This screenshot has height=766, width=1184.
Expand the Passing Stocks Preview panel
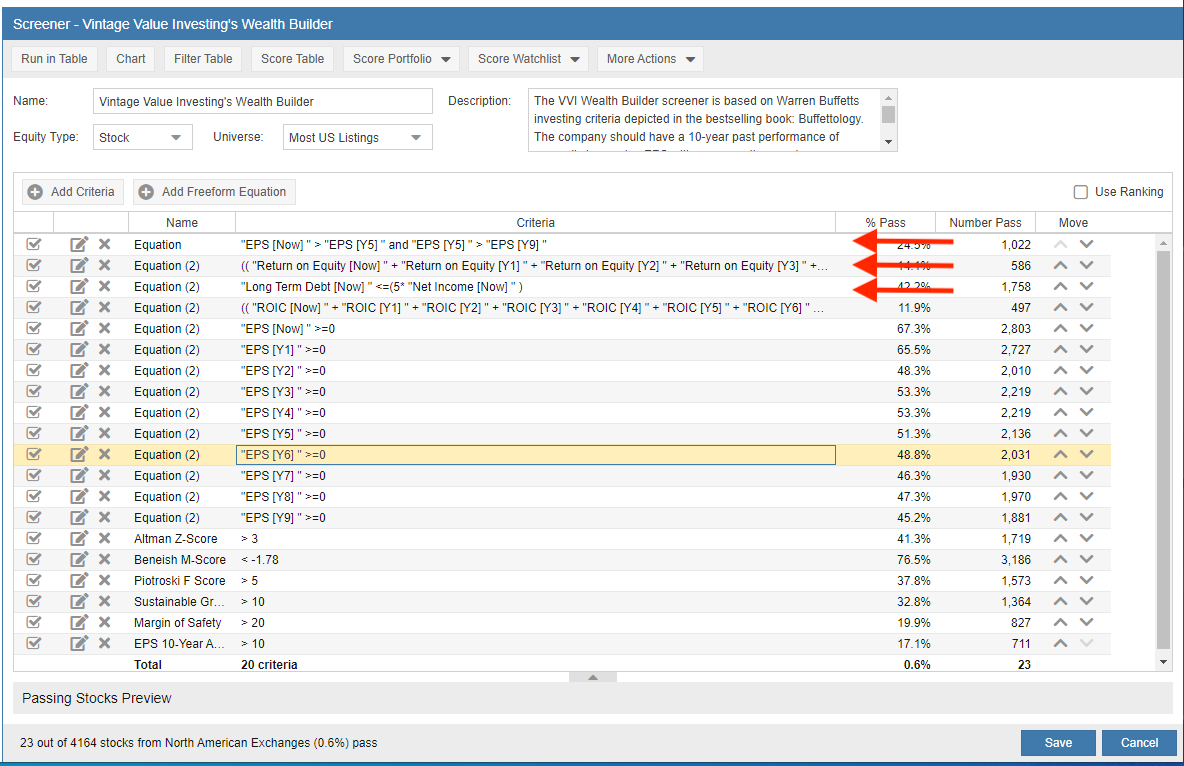point(593,698)
